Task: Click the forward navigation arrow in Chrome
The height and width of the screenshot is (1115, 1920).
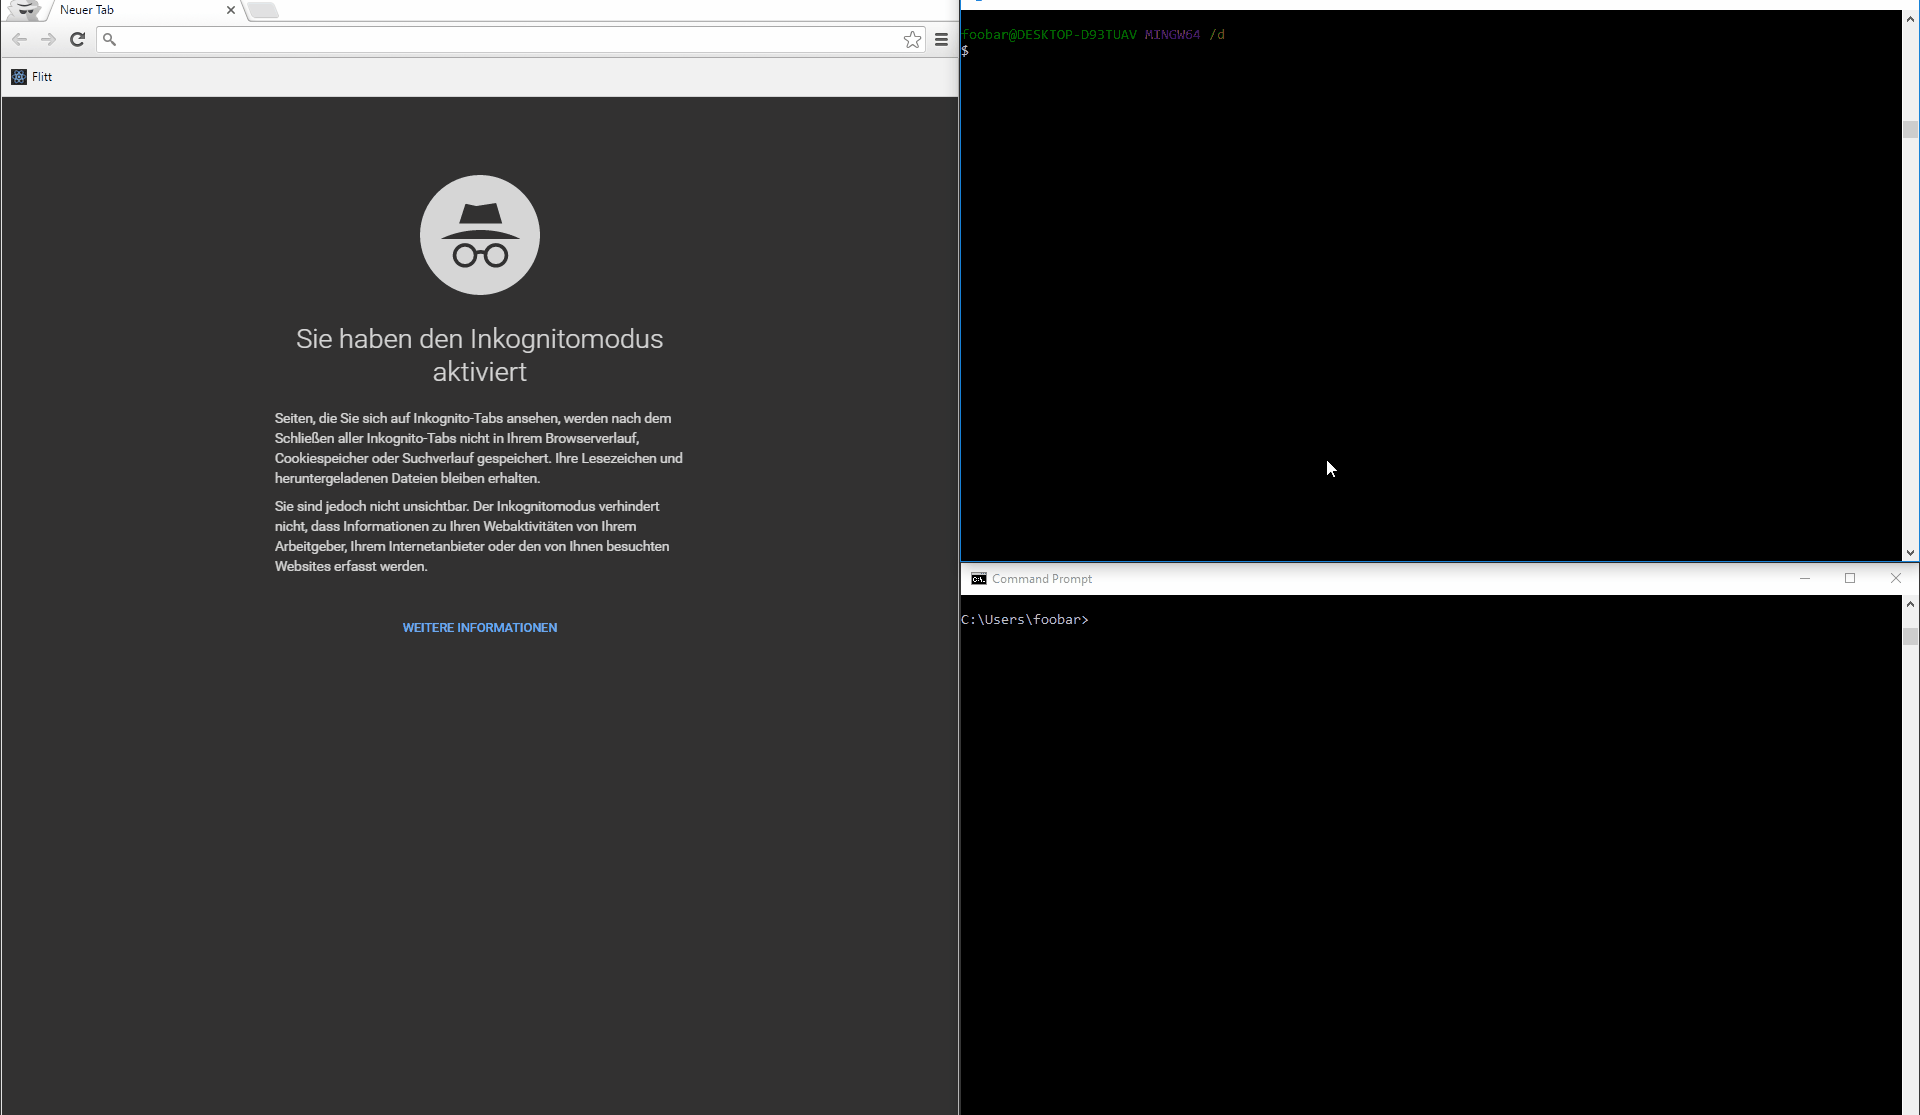Action: [48, 40]
